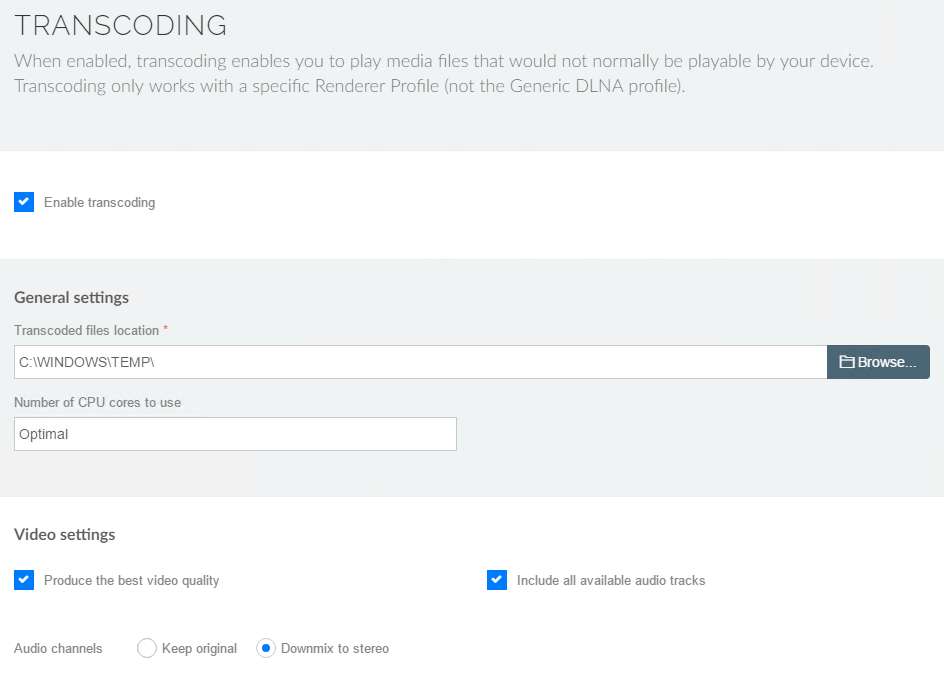This screenshot has height=678, width=944.
Task: Focus the Transcoded files location path field
Action: [x=420, y=362]
